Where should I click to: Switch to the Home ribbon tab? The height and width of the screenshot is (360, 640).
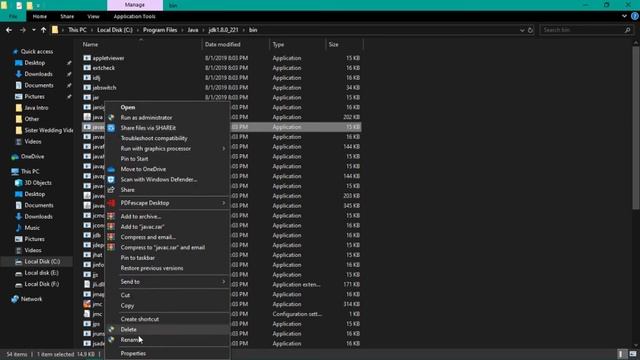point(40,16)
